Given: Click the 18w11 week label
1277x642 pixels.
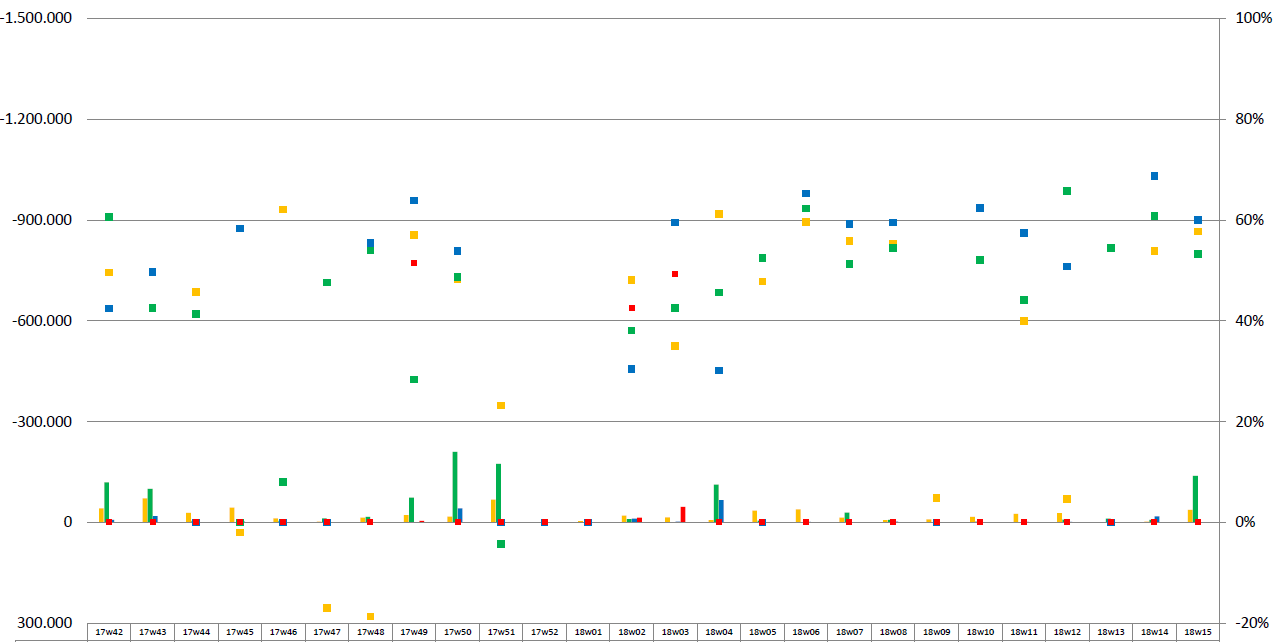Looking at the screenshot, I should coord(1023,632).
